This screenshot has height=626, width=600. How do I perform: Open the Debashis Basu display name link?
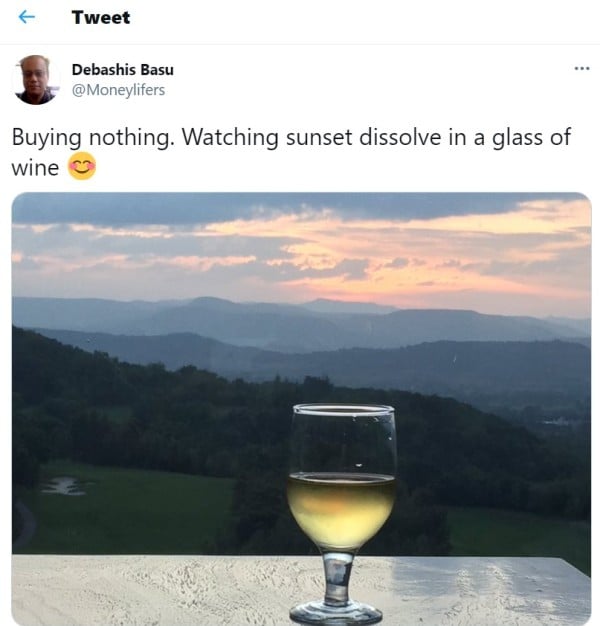pyautogui.click(x=123, y=70)
